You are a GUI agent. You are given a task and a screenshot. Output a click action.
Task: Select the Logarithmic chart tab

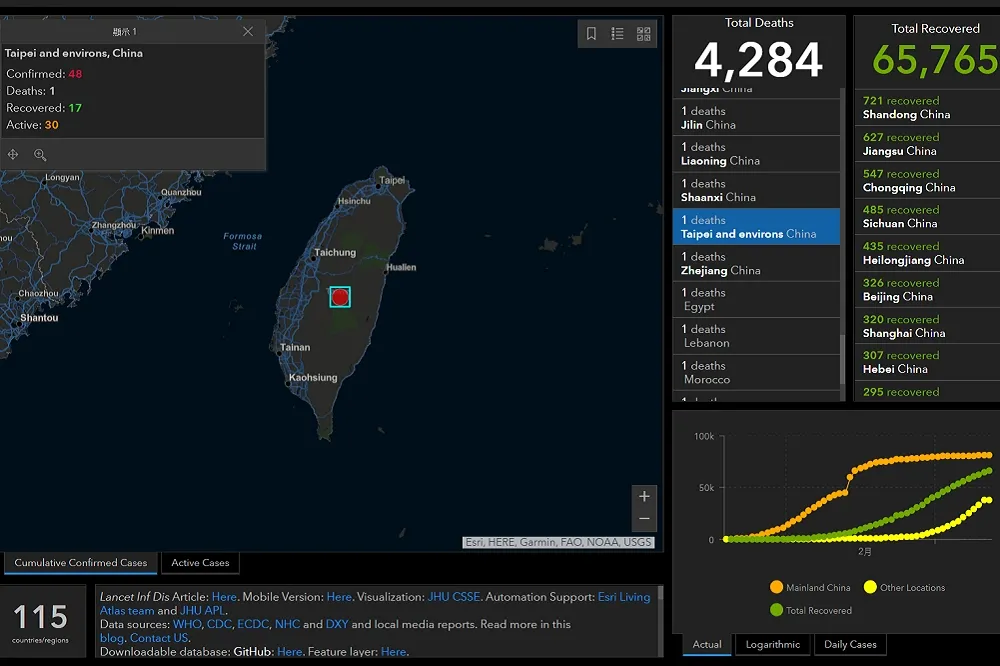[773, 644]
